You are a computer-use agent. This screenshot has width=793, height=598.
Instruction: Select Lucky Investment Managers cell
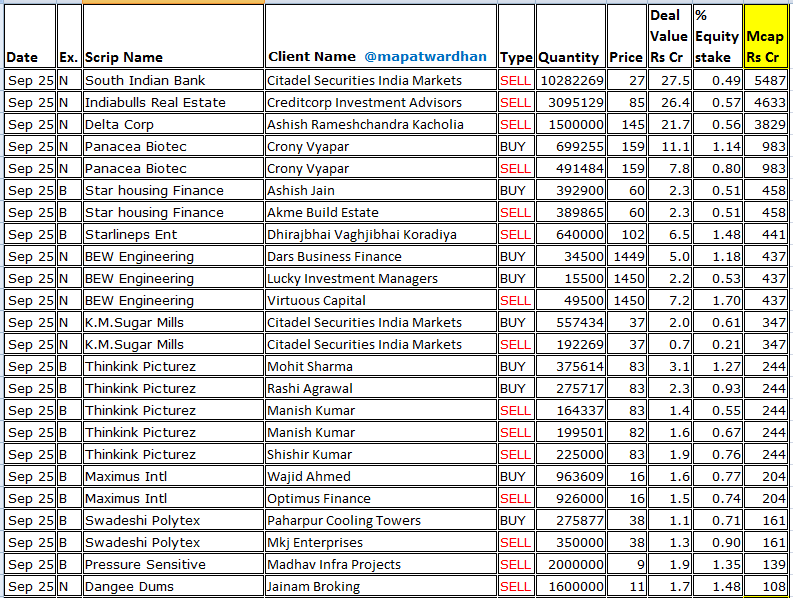[381, 278]
